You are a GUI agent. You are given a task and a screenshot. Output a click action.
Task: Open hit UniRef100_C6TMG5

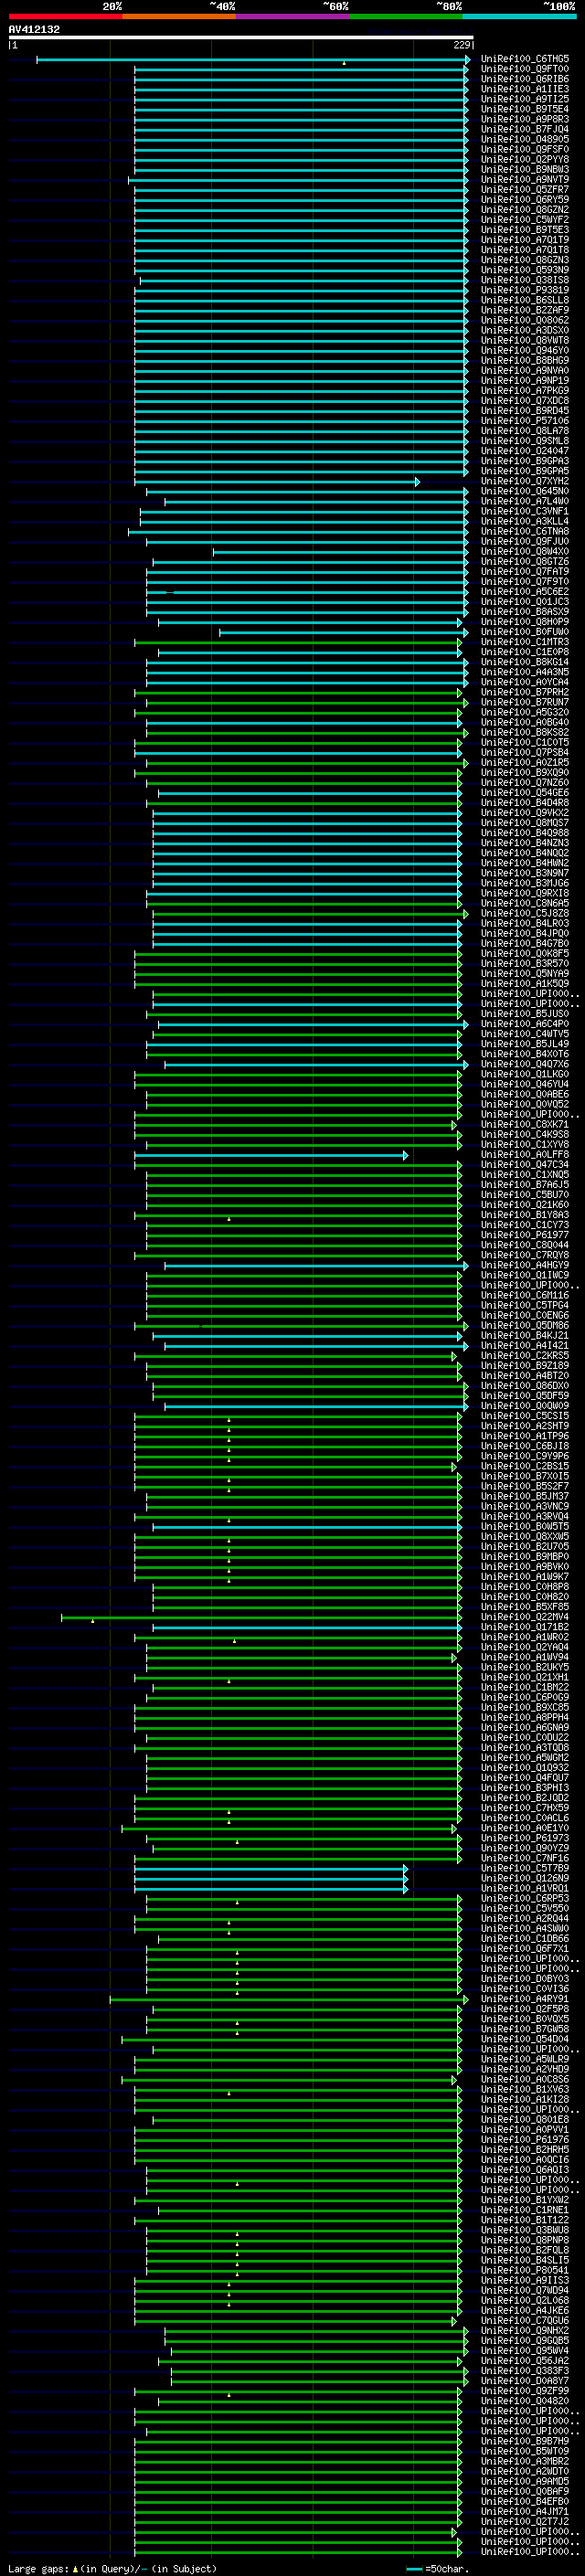525,59
